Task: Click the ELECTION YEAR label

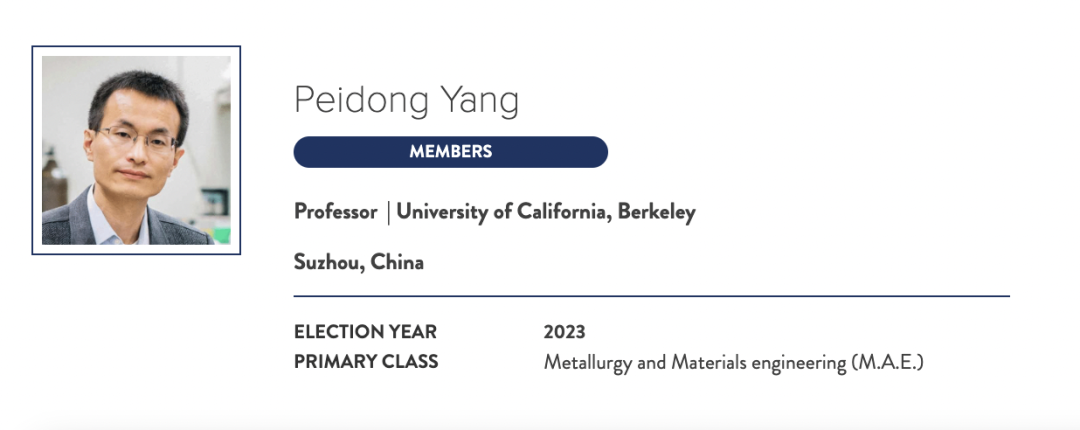Action: pyautogui.click(x=365, y=332)
